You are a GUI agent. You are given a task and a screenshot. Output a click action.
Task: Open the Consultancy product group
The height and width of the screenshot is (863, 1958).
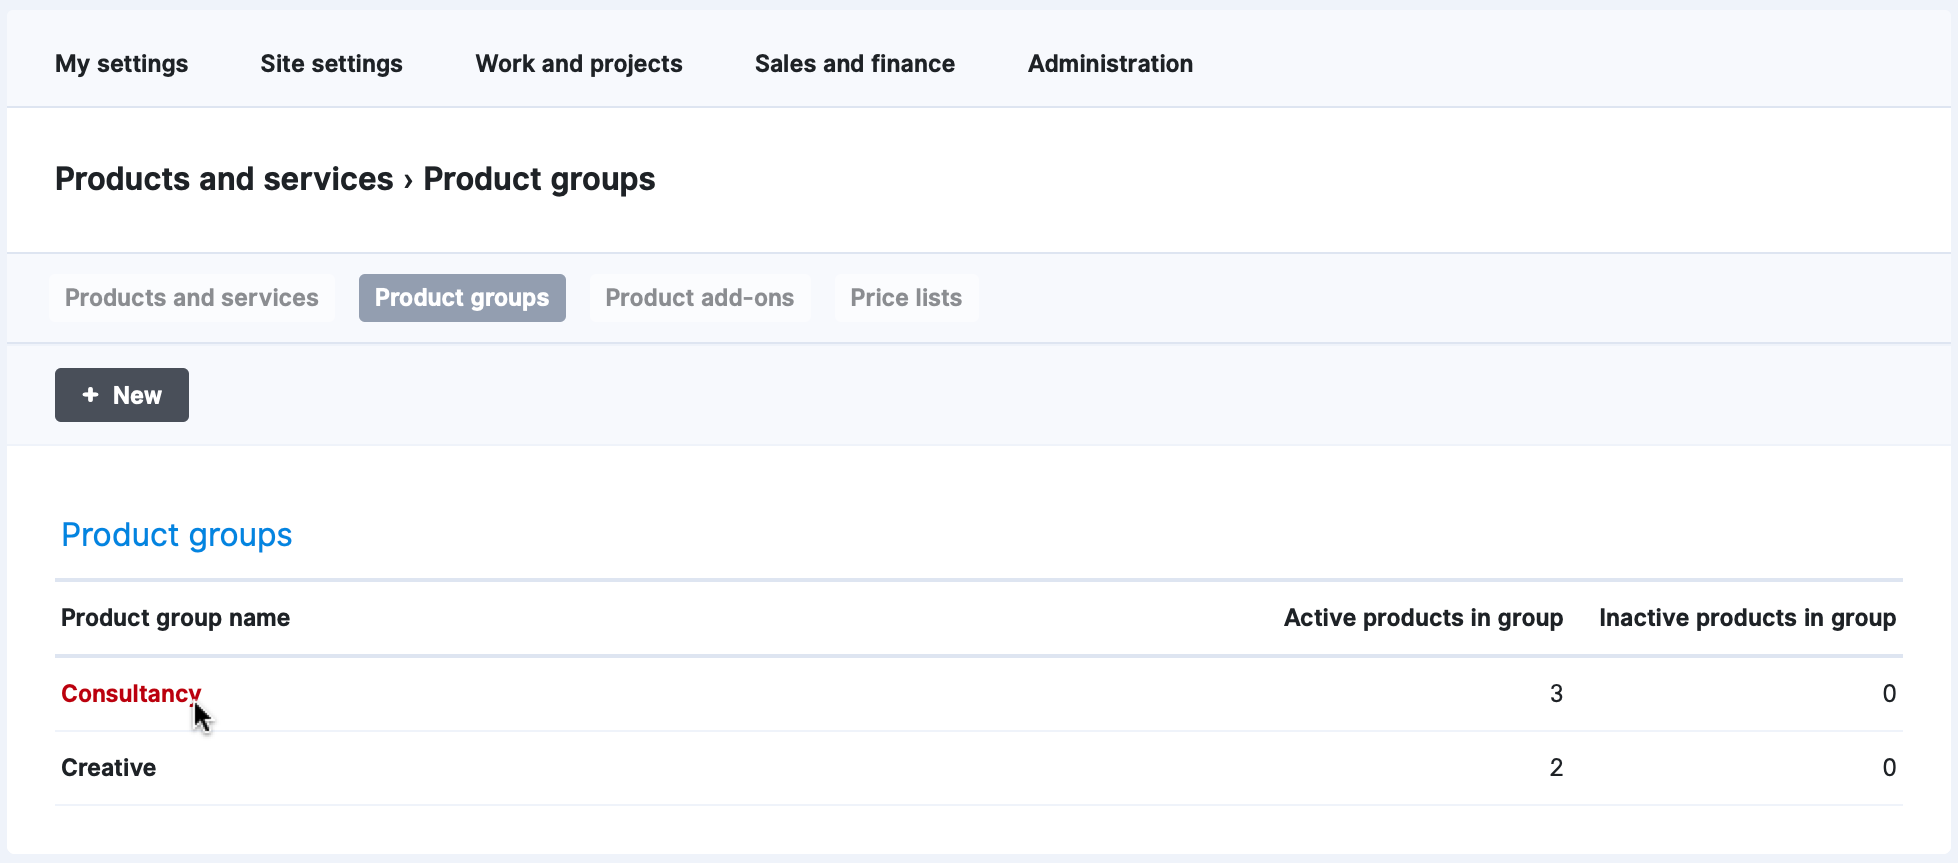[131, 694]
